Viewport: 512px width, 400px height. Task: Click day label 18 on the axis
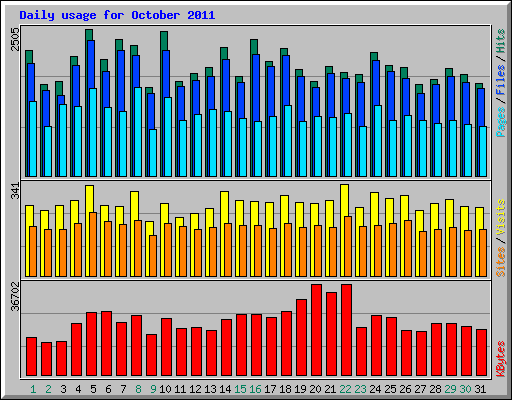point(285,389)
